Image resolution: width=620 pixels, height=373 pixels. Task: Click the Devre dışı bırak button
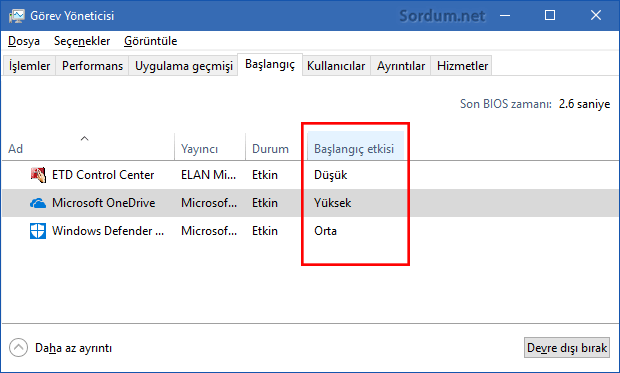(567, 348)
